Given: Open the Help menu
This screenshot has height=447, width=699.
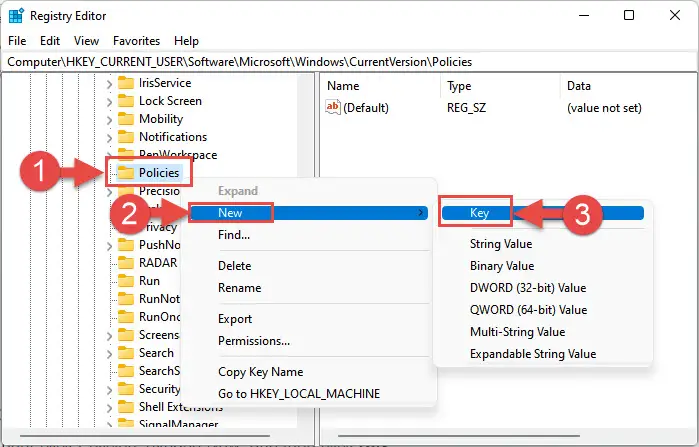Looking at the screenshot, I should pyautogui.click(x=186, y=41).
